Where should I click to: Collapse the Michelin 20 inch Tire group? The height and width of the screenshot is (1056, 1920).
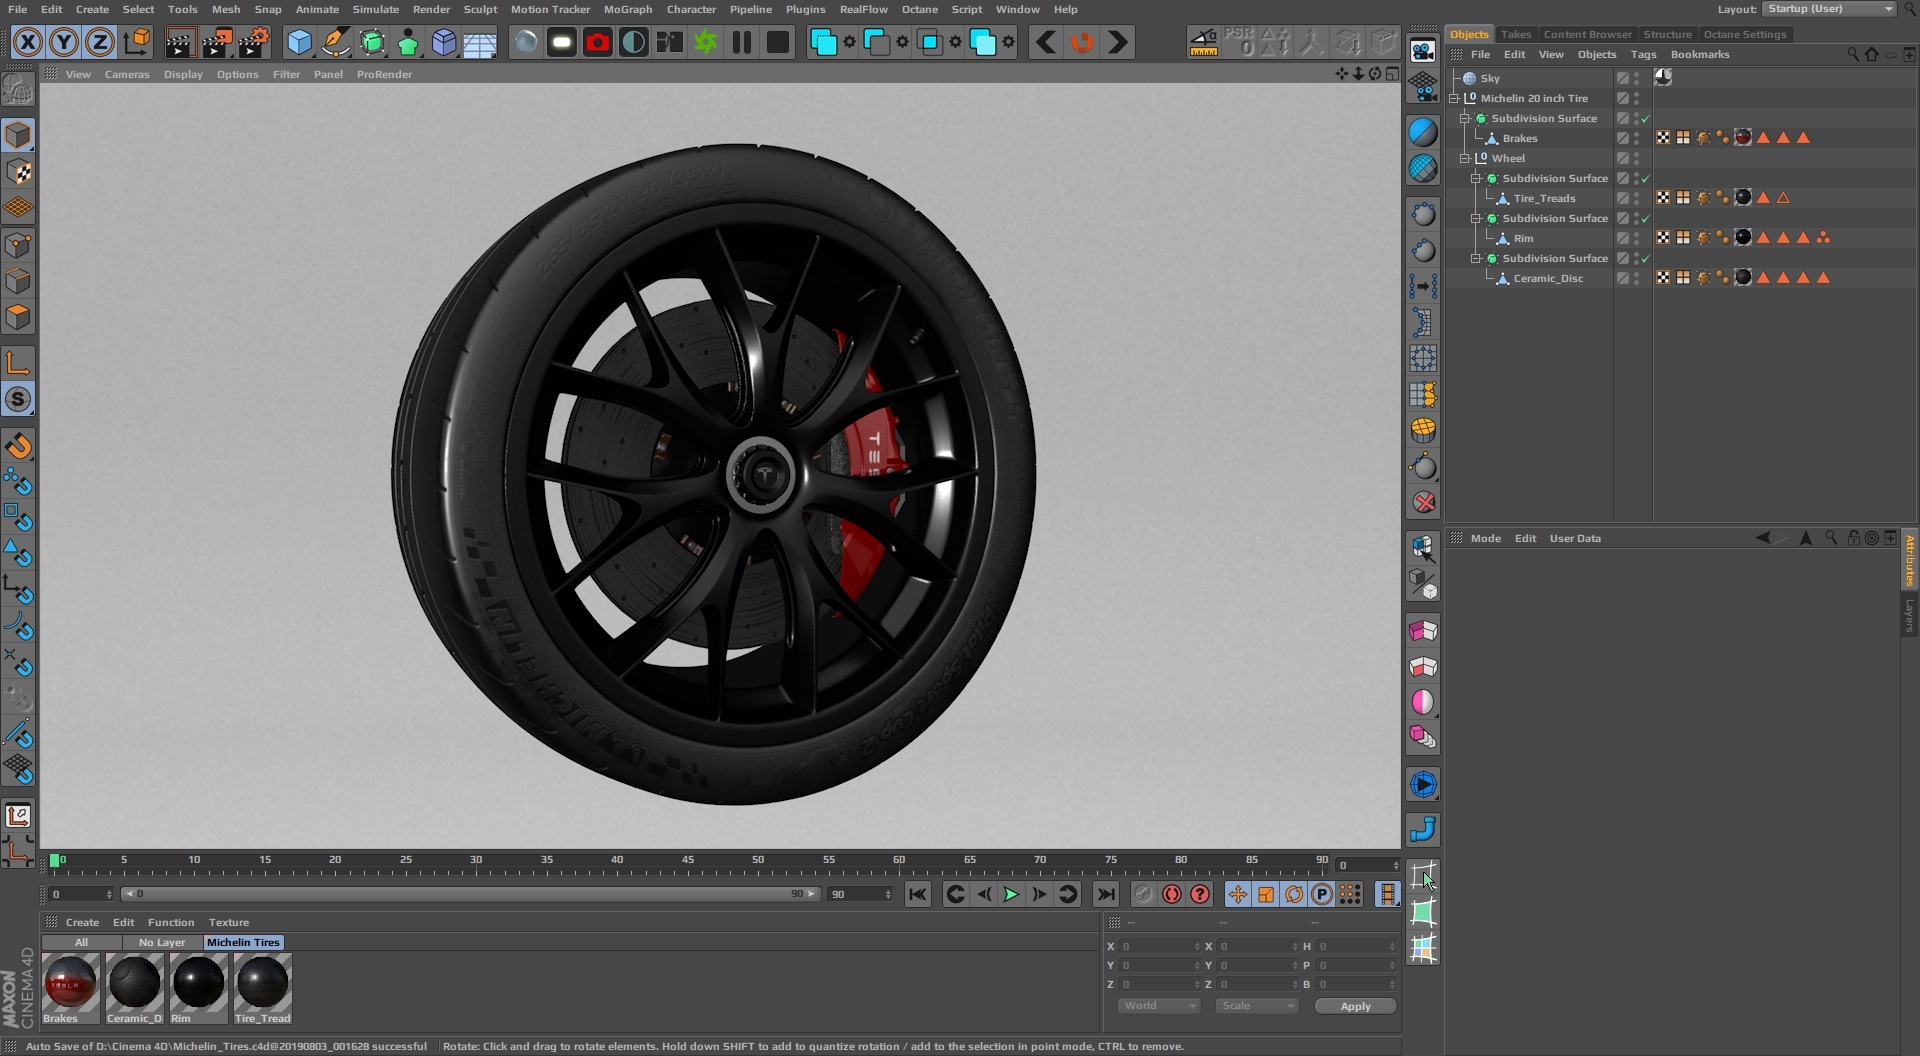click(1455, 98)
